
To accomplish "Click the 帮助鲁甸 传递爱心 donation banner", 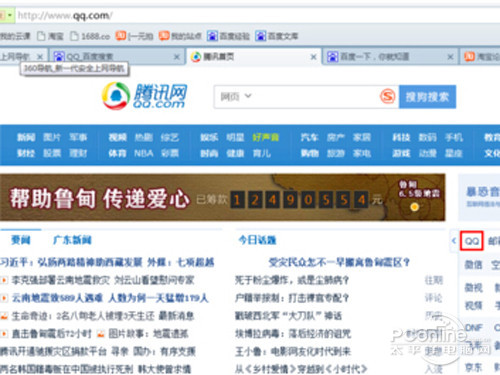I will click(222, 197).
